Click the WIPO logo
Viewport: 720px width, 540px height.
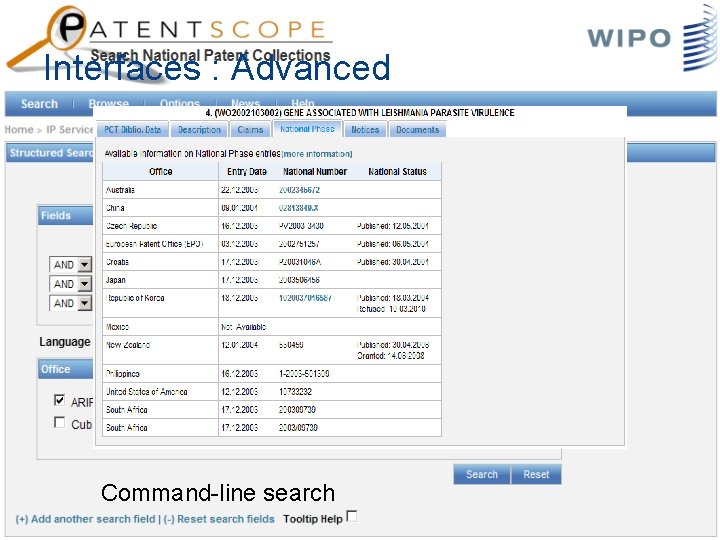[651, 38]
